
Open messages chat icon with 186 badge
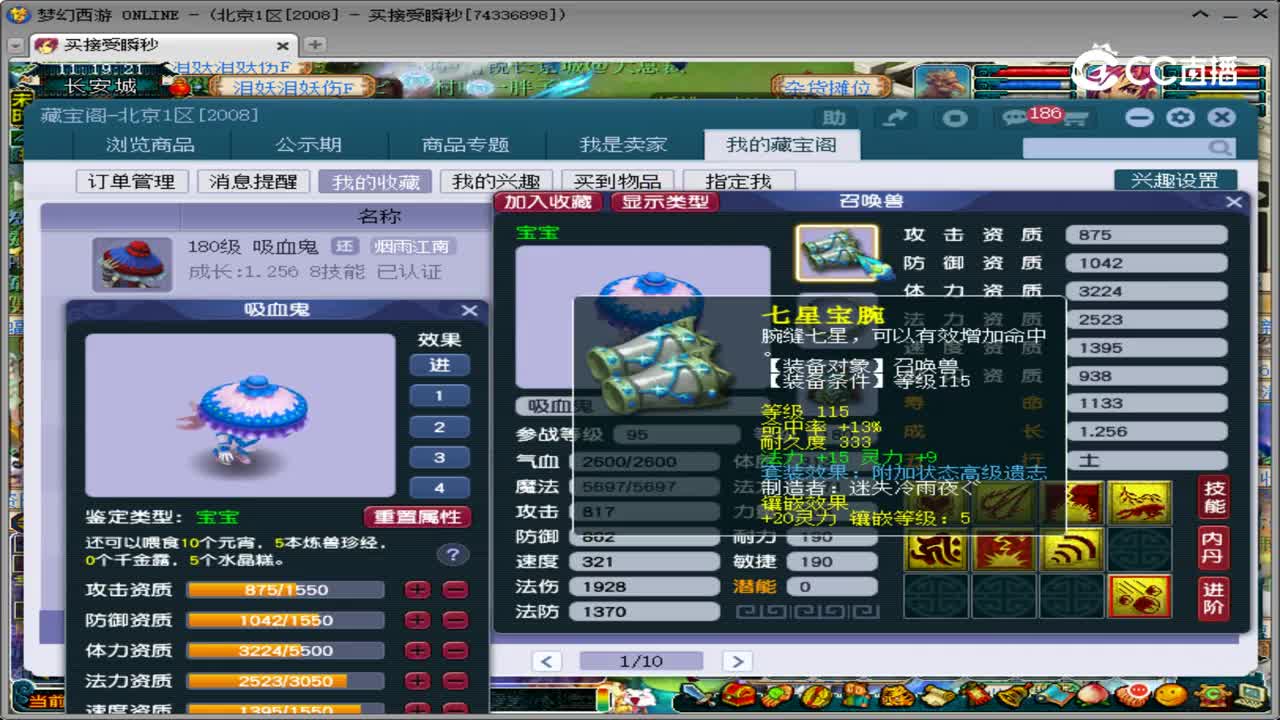[x=1015, y=118]
